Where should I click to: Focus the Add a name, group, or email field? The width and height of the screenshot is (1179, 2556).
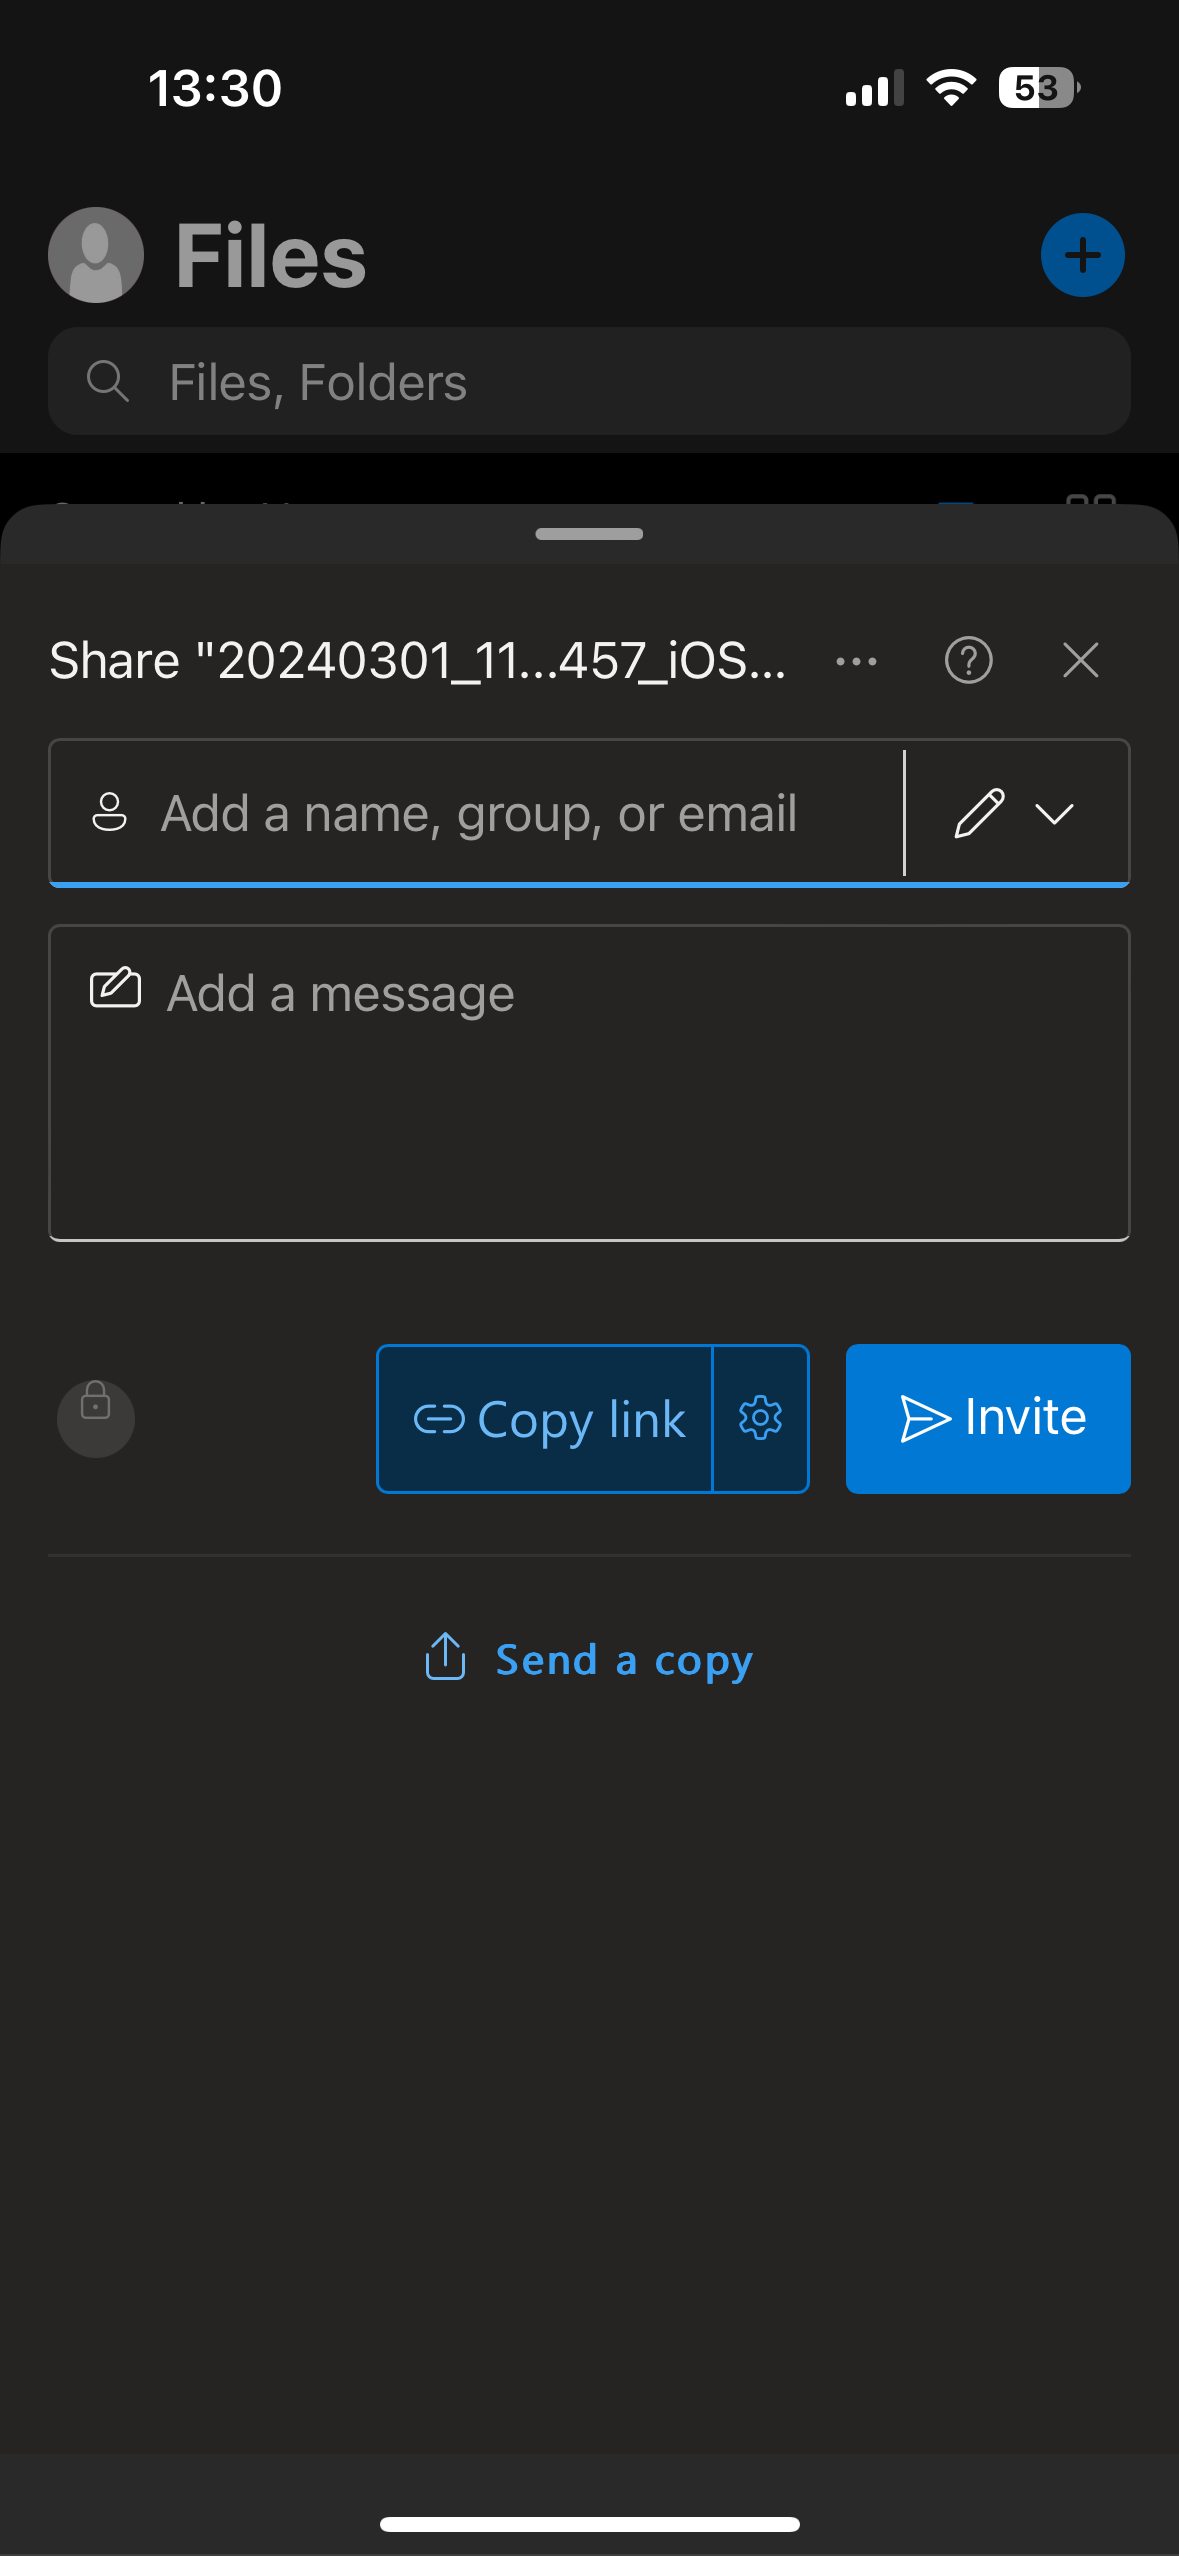point(480,814)
